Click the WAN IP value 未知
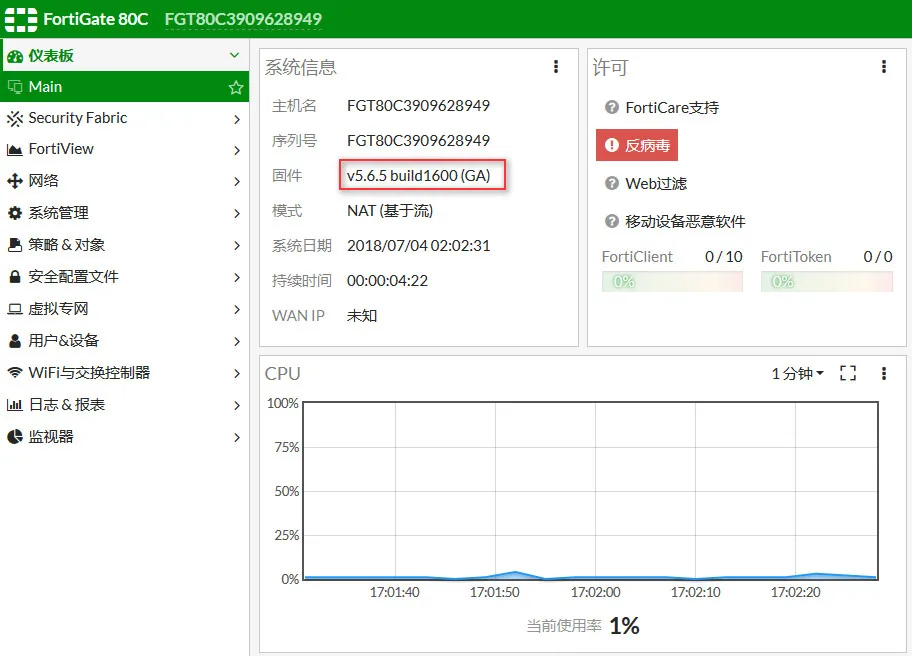 pos(362,316)
